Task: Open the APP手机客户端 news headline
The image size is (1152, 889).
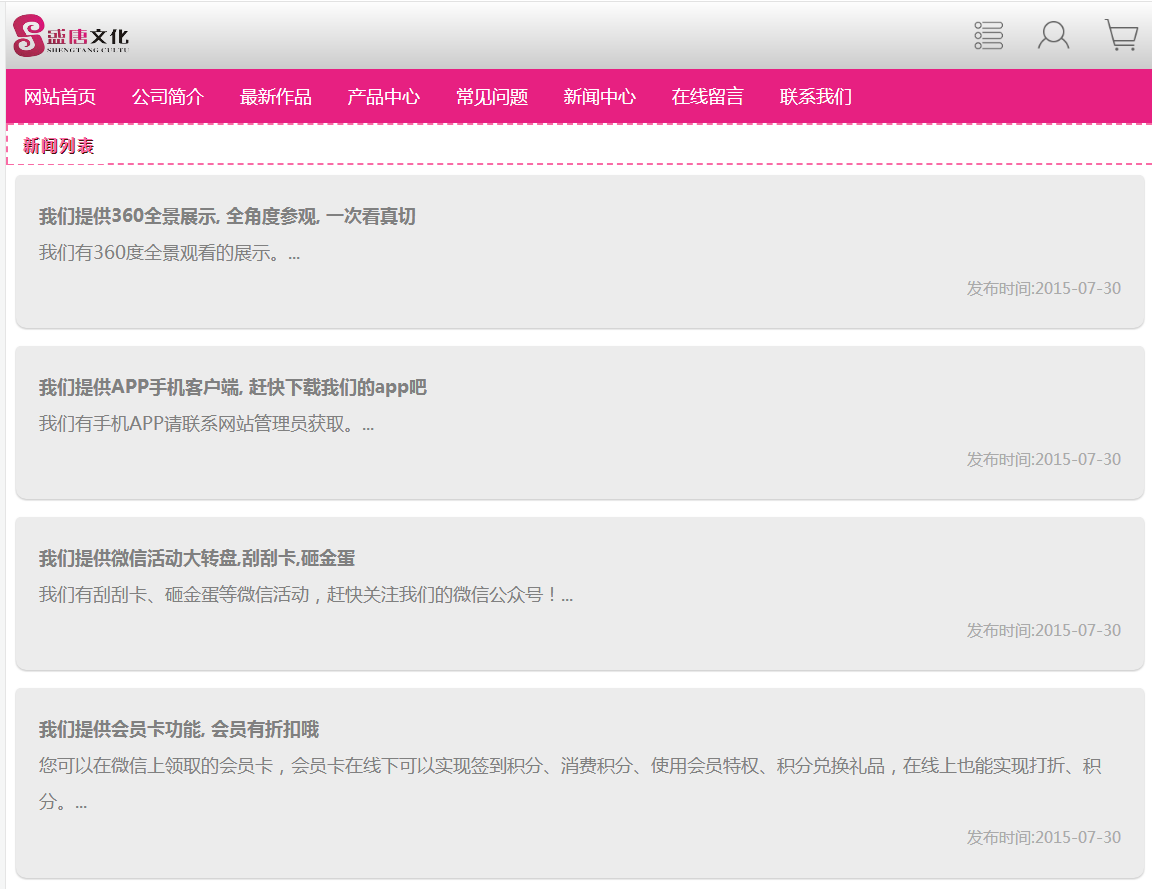Action: tap(232, 388)
